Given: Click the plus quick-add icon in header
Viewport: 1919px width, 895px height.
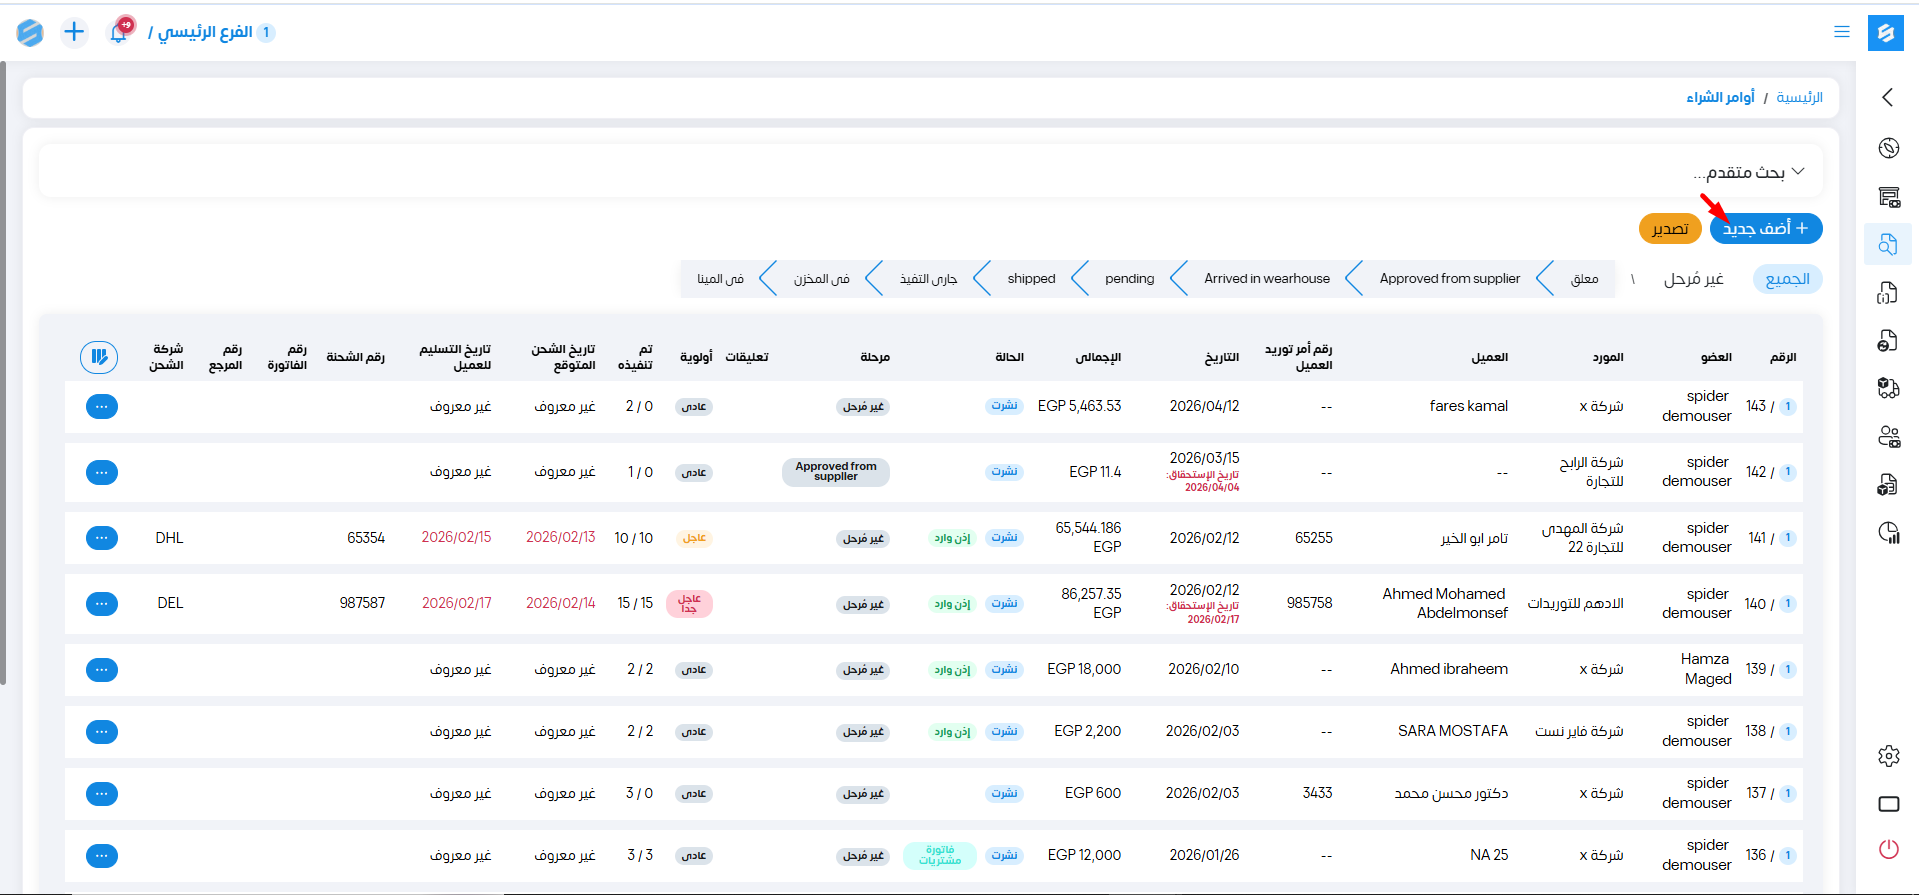Looking at the screenshot, I should pos(74,32).
